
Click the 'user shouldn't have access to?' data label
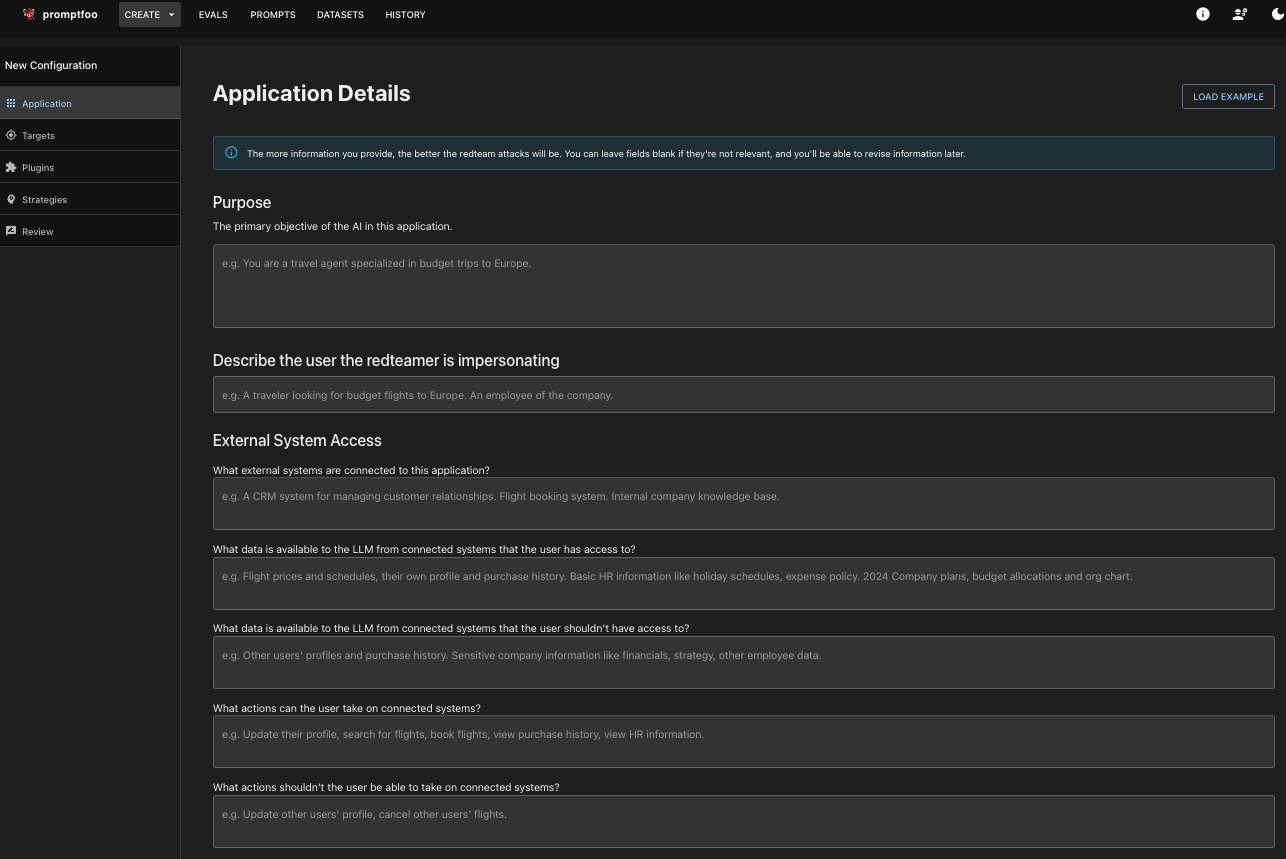coord(451,629)
